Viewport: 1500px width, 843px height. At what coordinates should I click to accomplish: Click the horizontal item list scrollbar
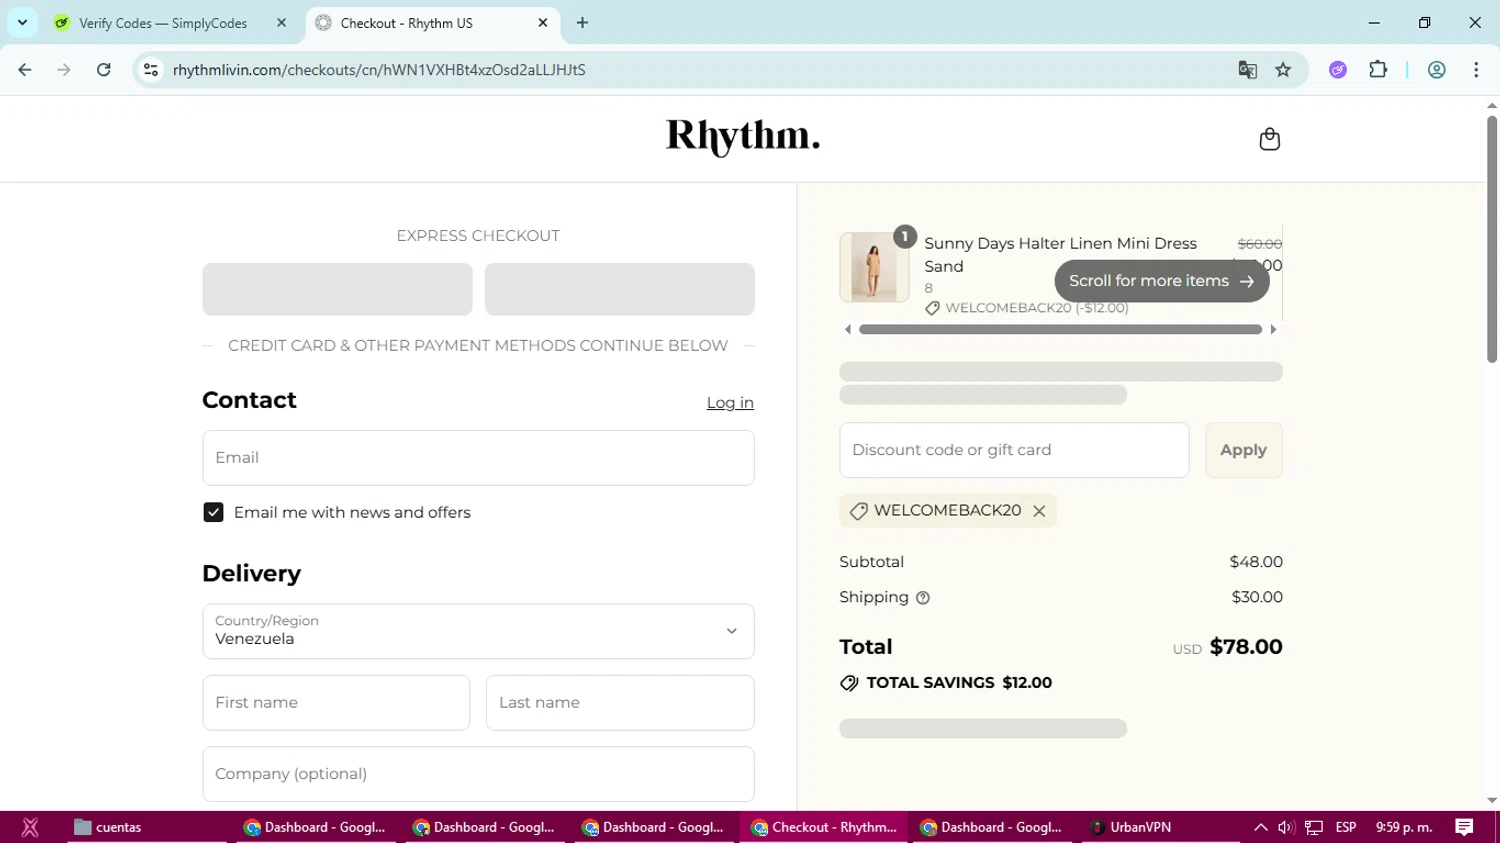point(1060,329)
